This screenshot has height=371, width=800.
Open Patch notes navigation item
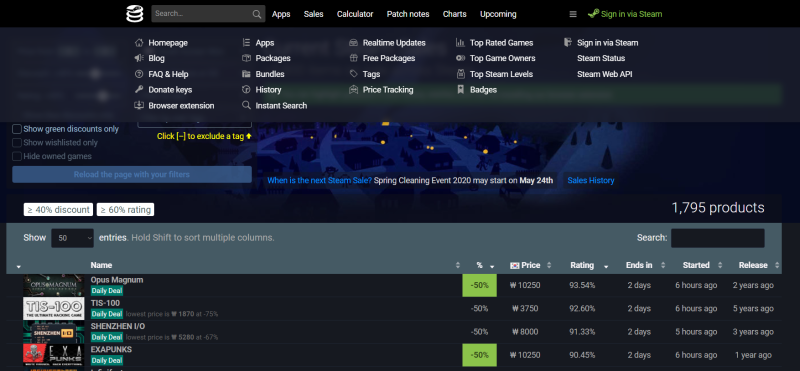tap(408, 14)
